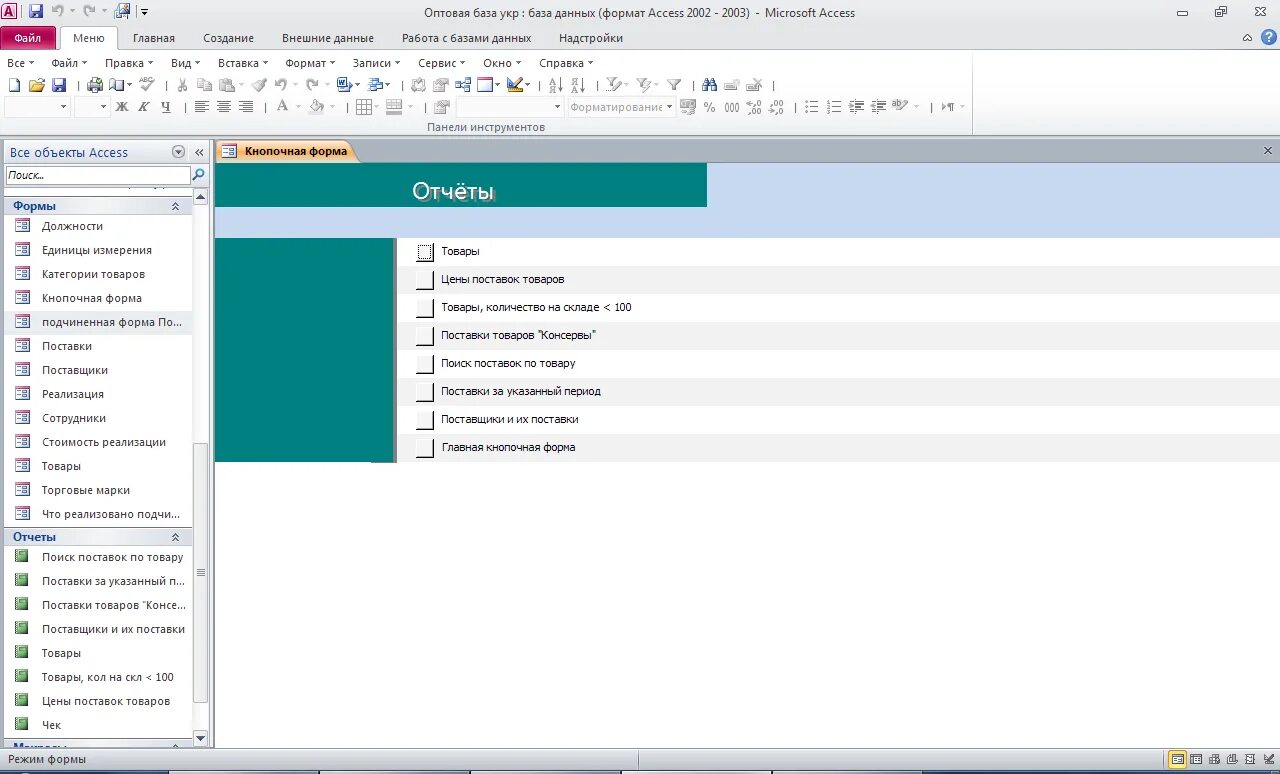
Task: Switch to Datasheet view in the status bar
Action: point(1195,760)
